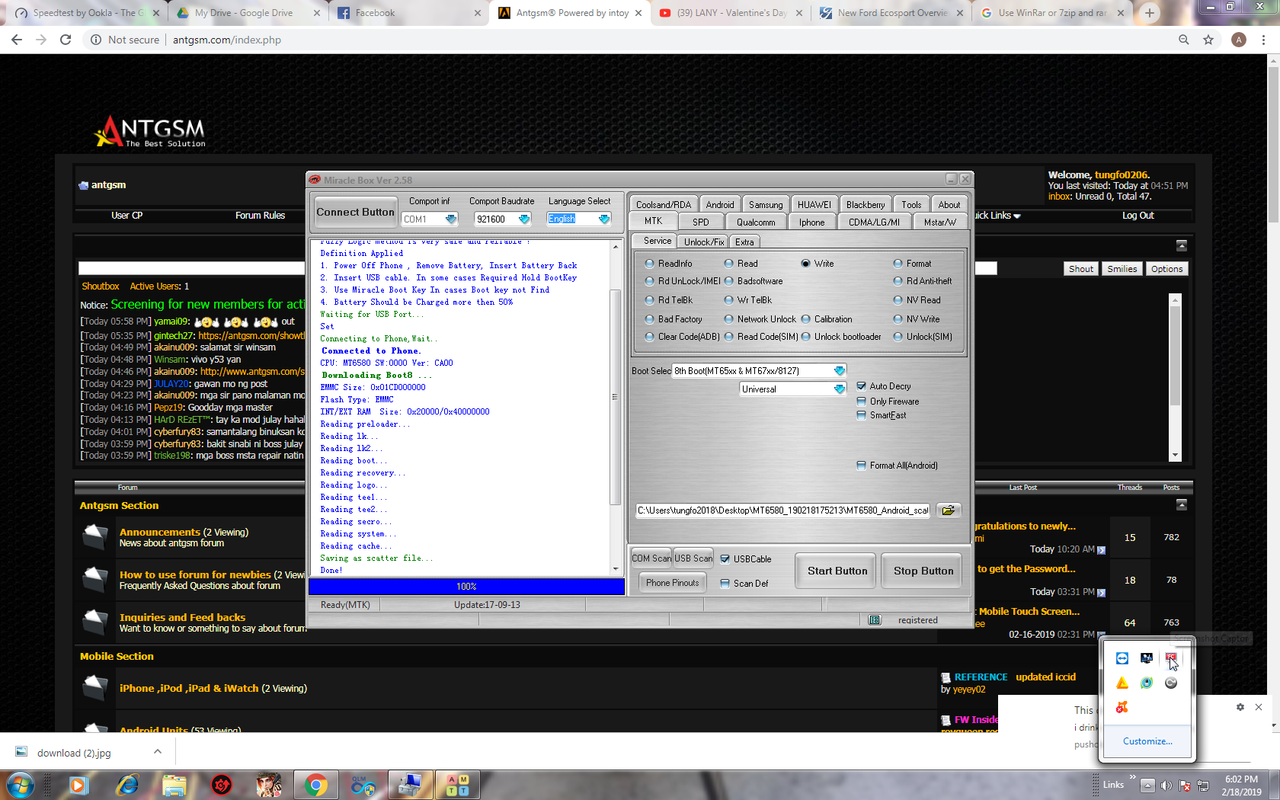This screenshot has width=1280, height=800.
Task: Click the COM Scan button
Action: click(x=651, y=558)
